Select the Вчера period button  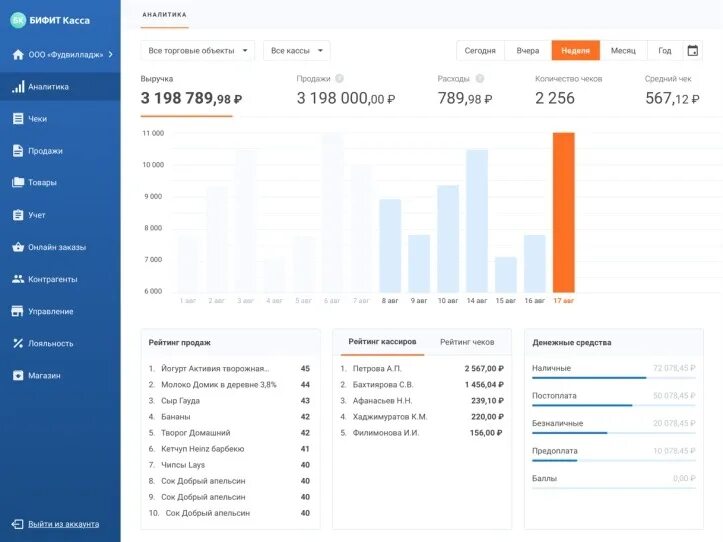[528, 51]
